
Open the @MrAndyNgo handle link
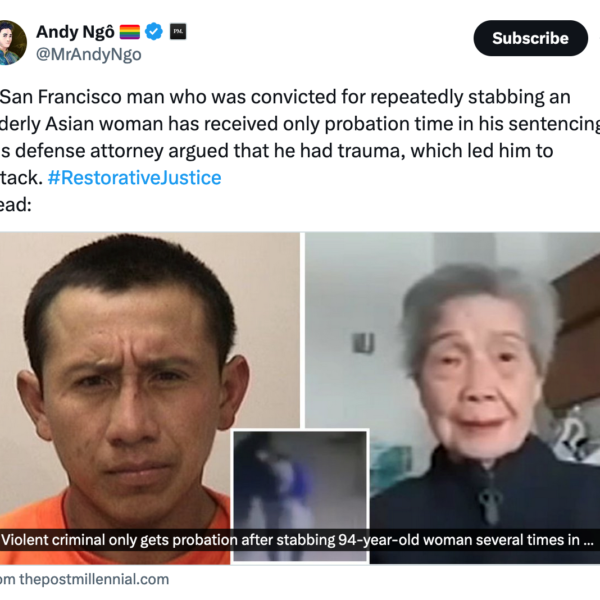pyautogui.click(x=89, y=55)
